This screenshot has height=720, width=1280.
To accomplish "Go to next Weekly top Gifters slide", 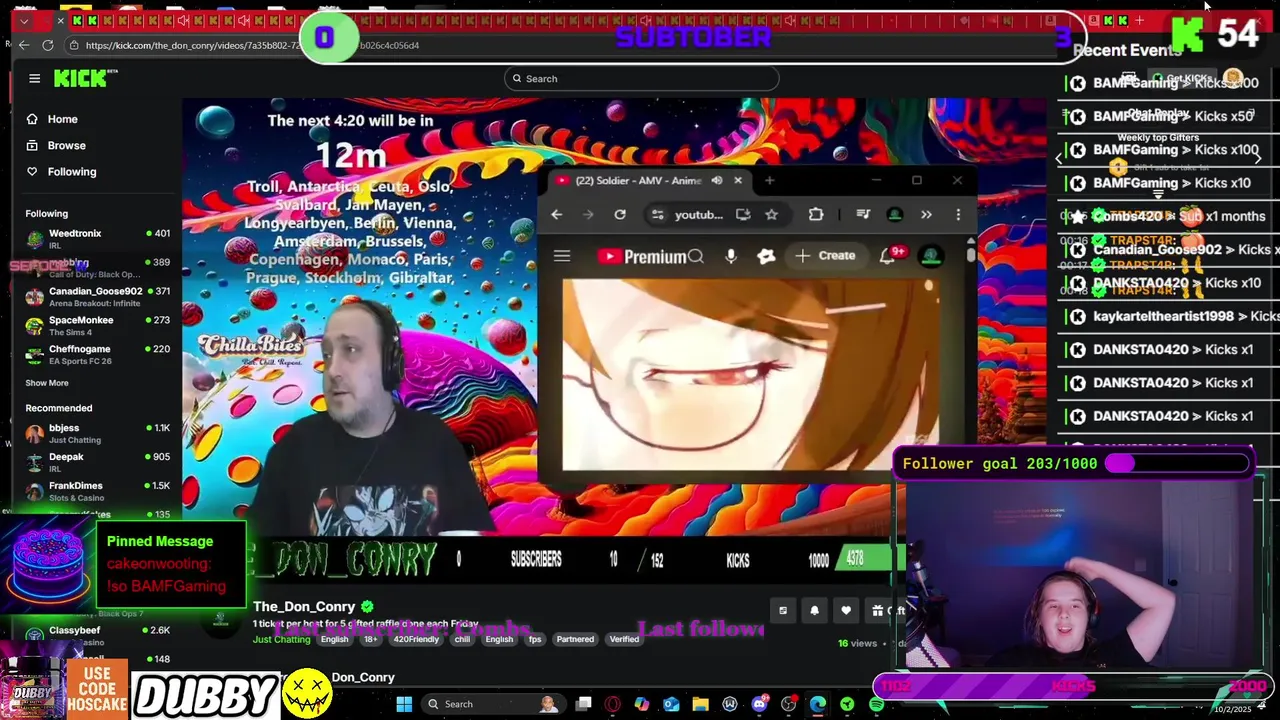I will point(1258,158).
